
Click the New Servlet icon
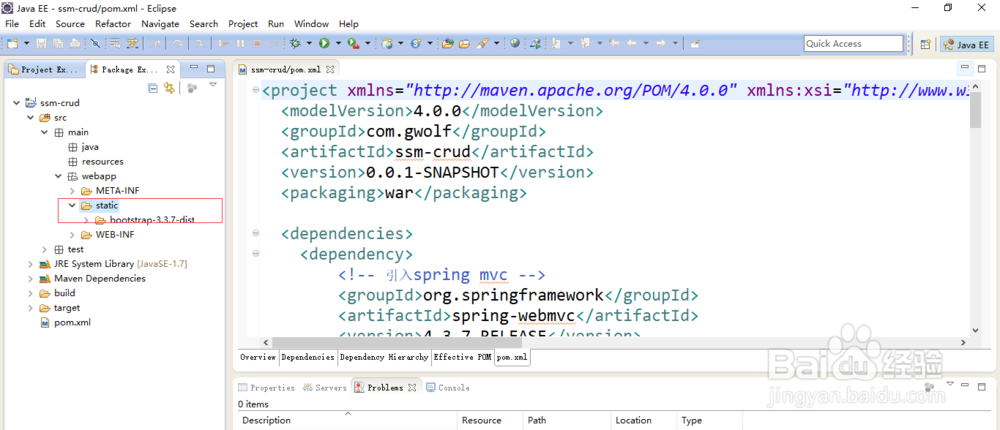[x=416, y=43]
